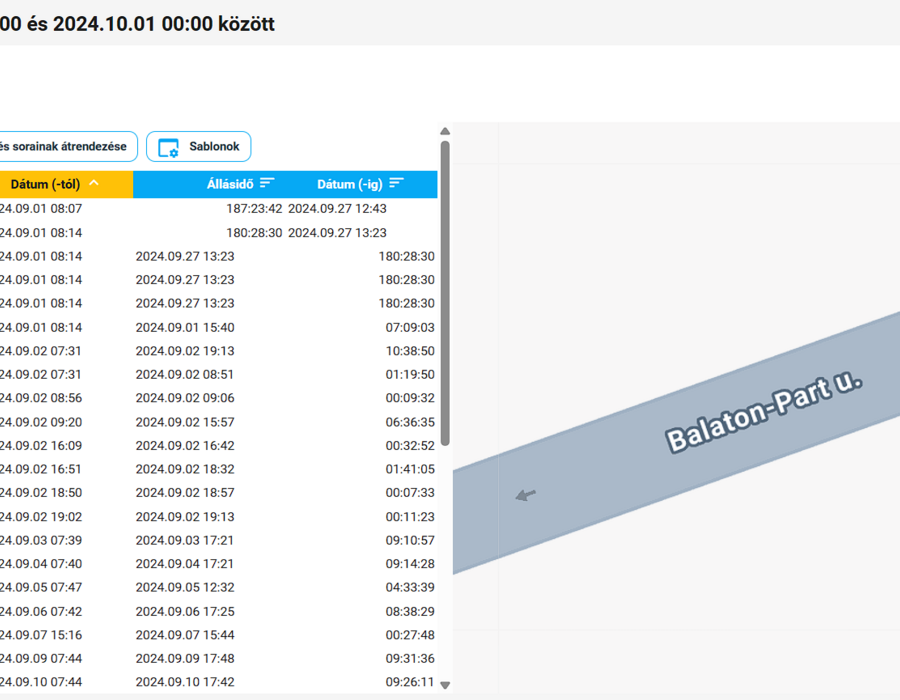Toggle the ascending caret on Dátum (-tól)
Viewport: 900px width, 700px height.
coord(94,183)
